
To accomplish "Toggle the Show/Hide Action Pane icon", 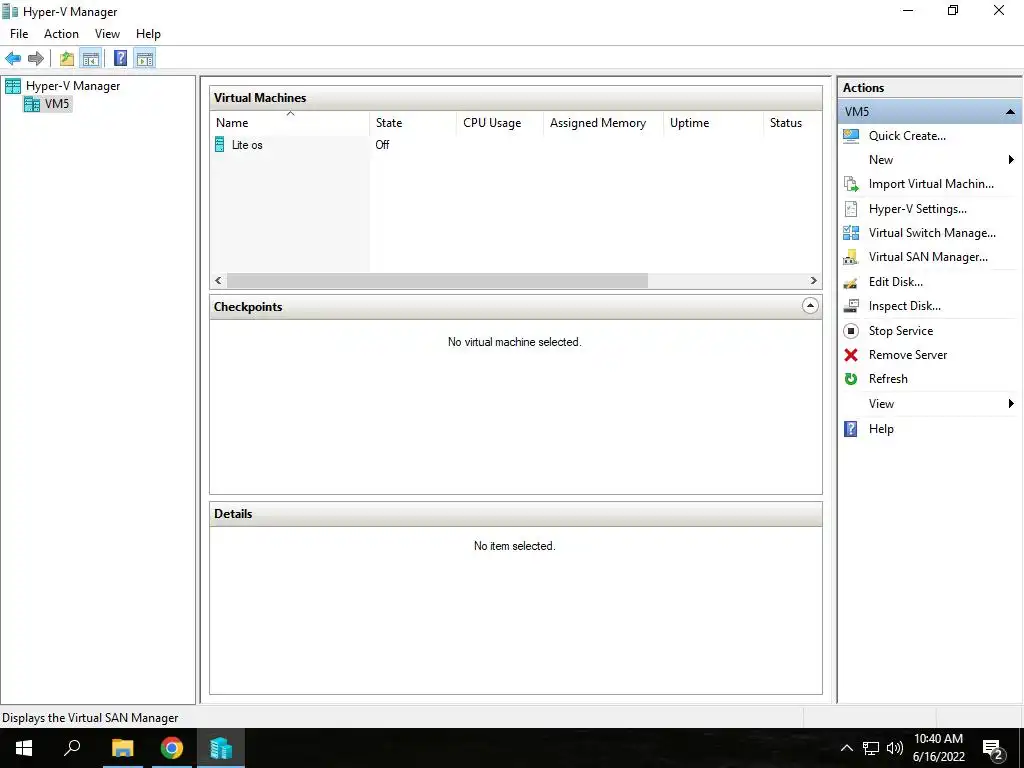I will click(145, 59).
